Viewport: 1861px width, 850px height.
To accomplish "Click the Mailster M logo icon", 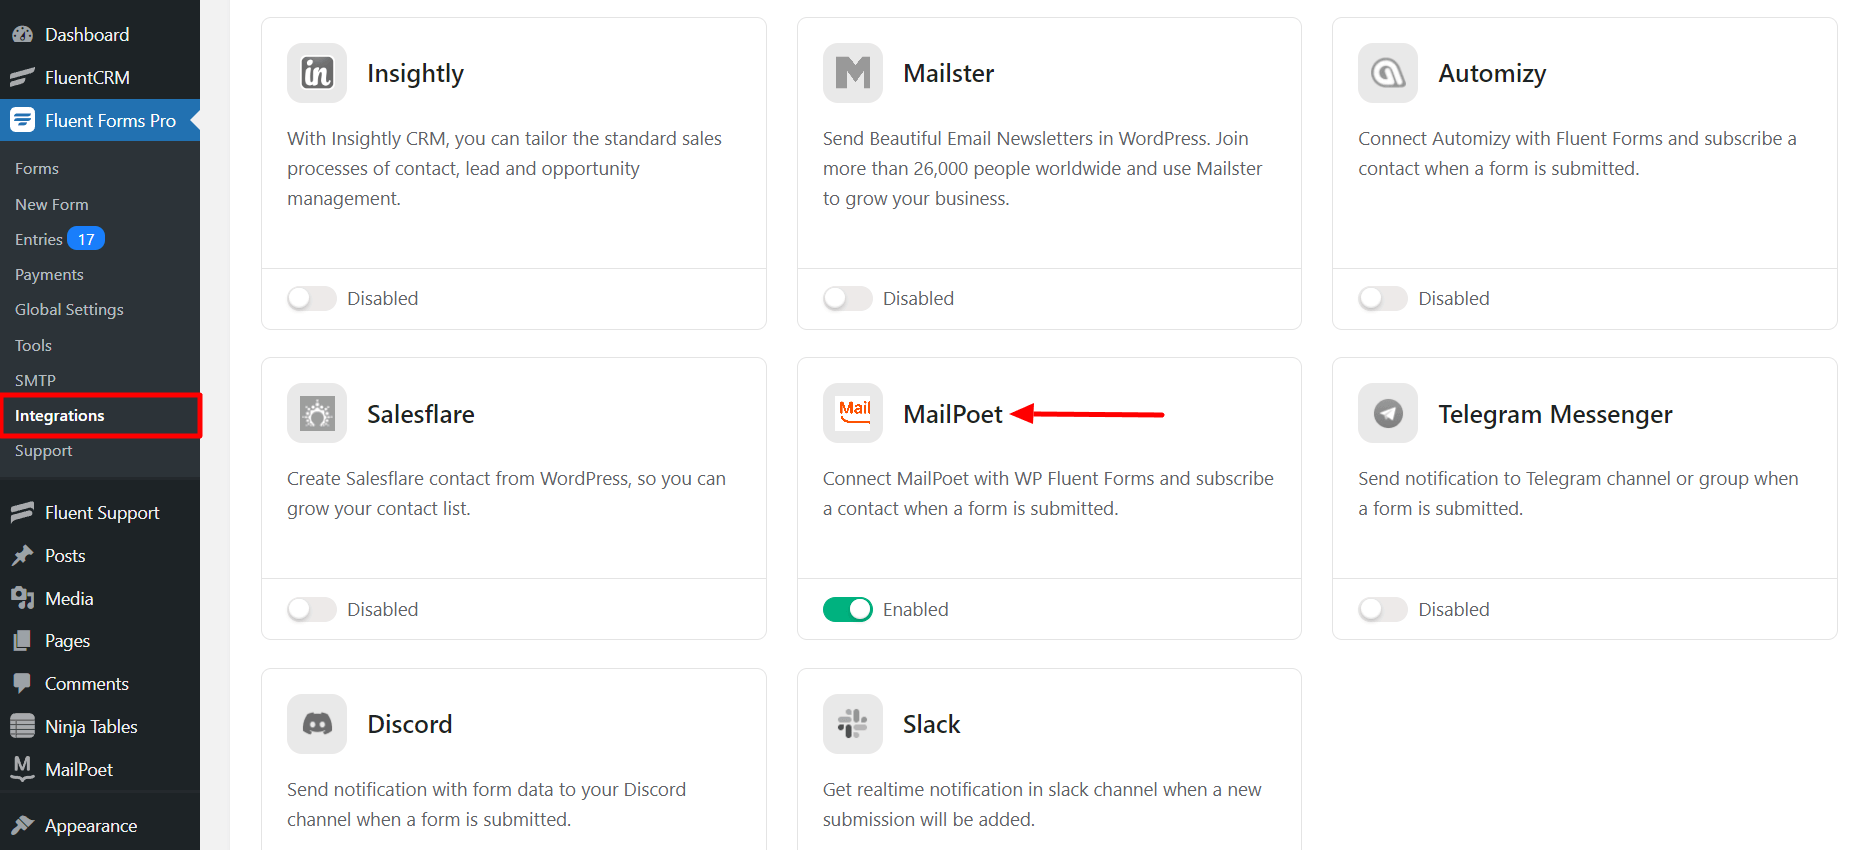I will tap(852, 73).
